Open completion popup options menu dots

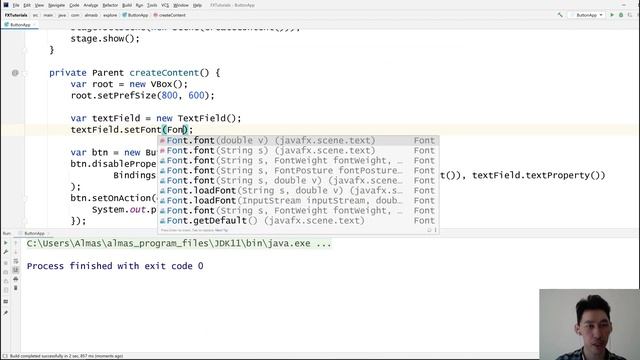(436, 230)
